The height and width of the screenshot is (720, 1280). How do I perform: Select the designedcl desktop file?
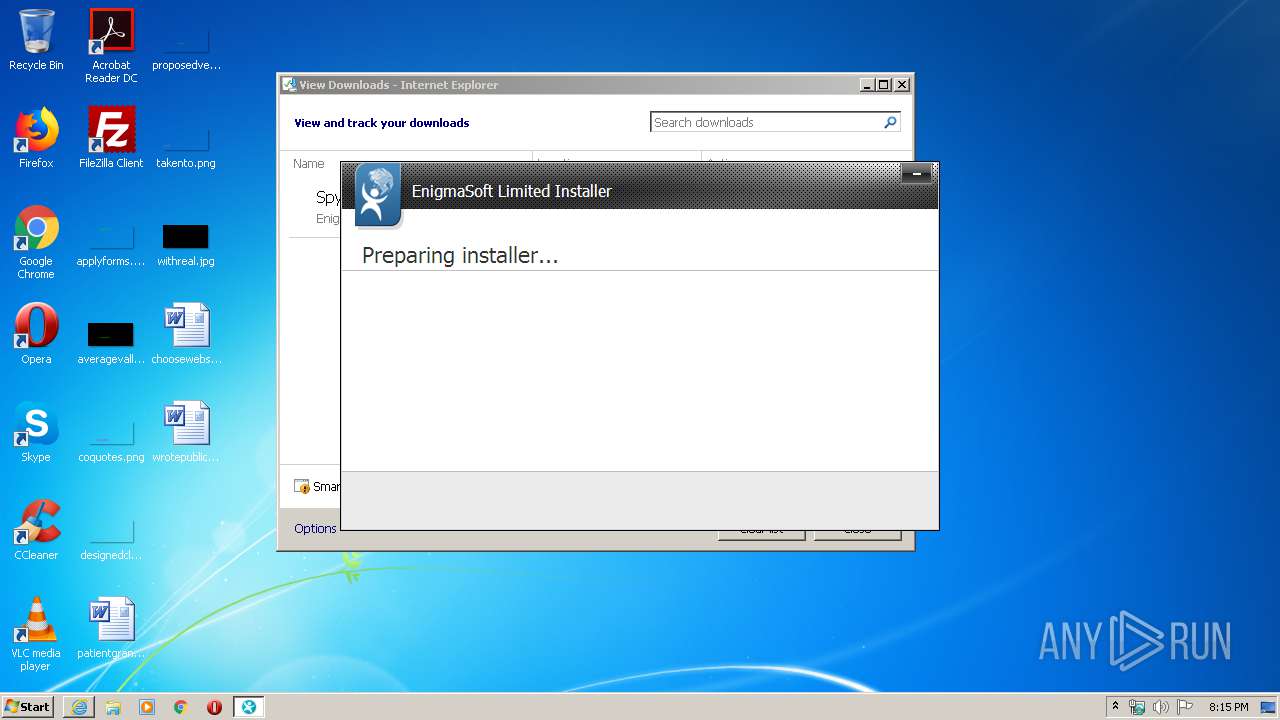pos(111,538)
